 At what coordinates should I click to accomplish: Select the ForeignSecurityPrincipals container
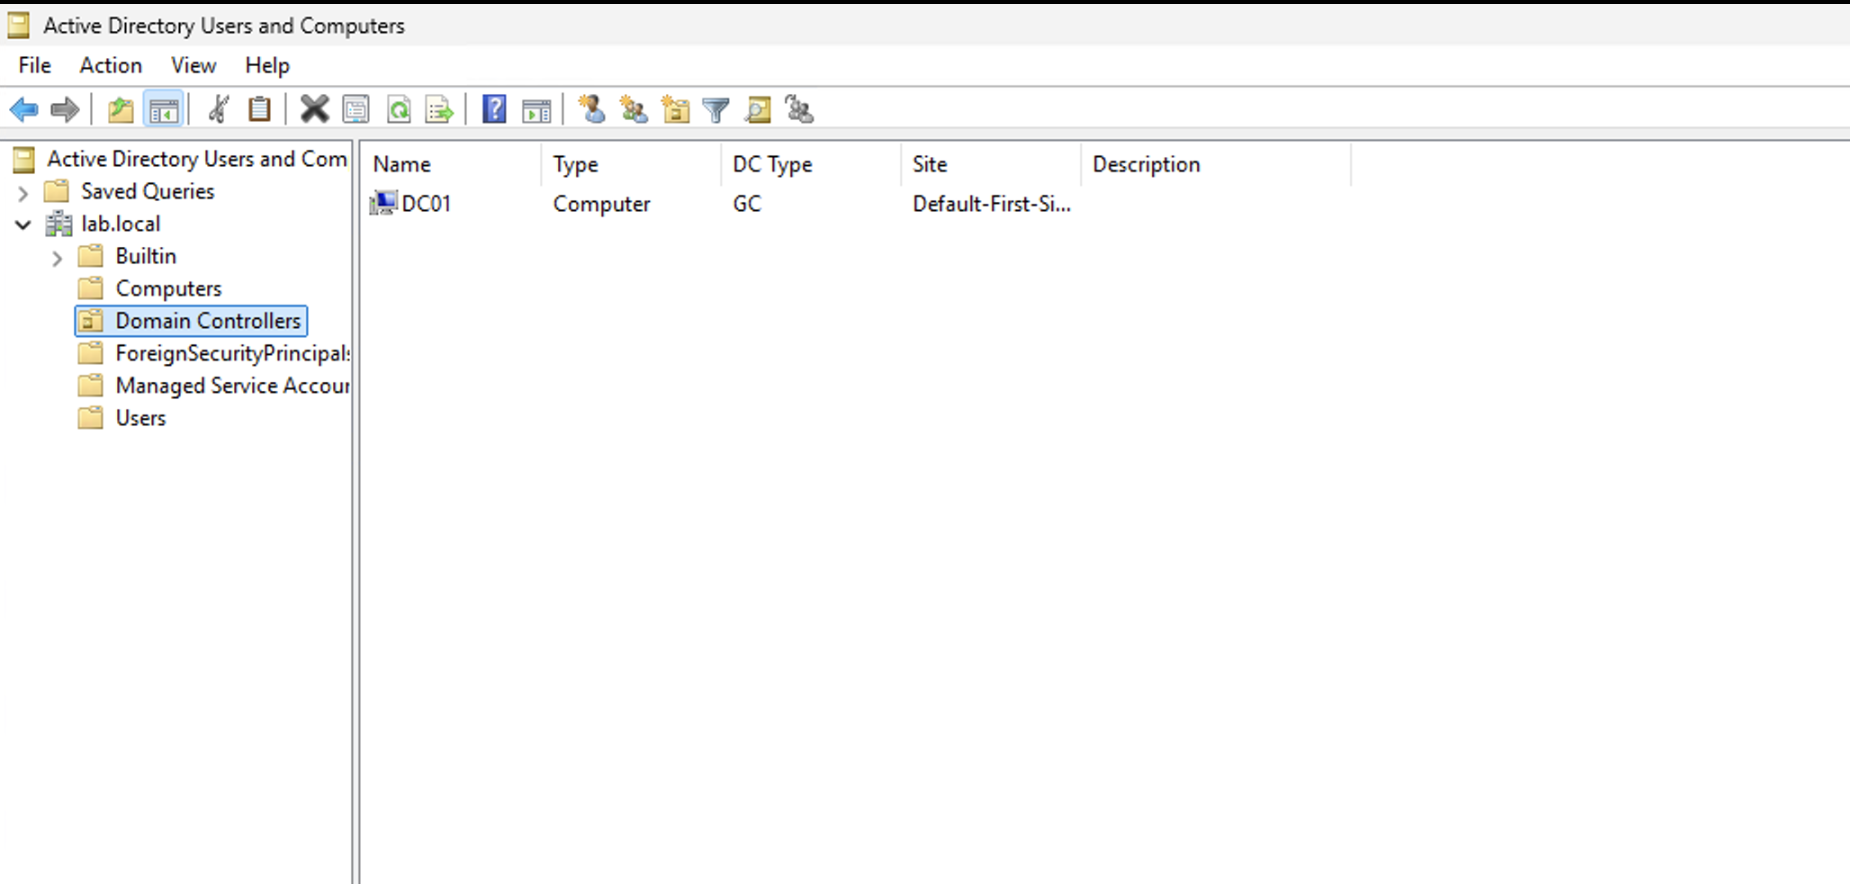(x=232, y=353)
